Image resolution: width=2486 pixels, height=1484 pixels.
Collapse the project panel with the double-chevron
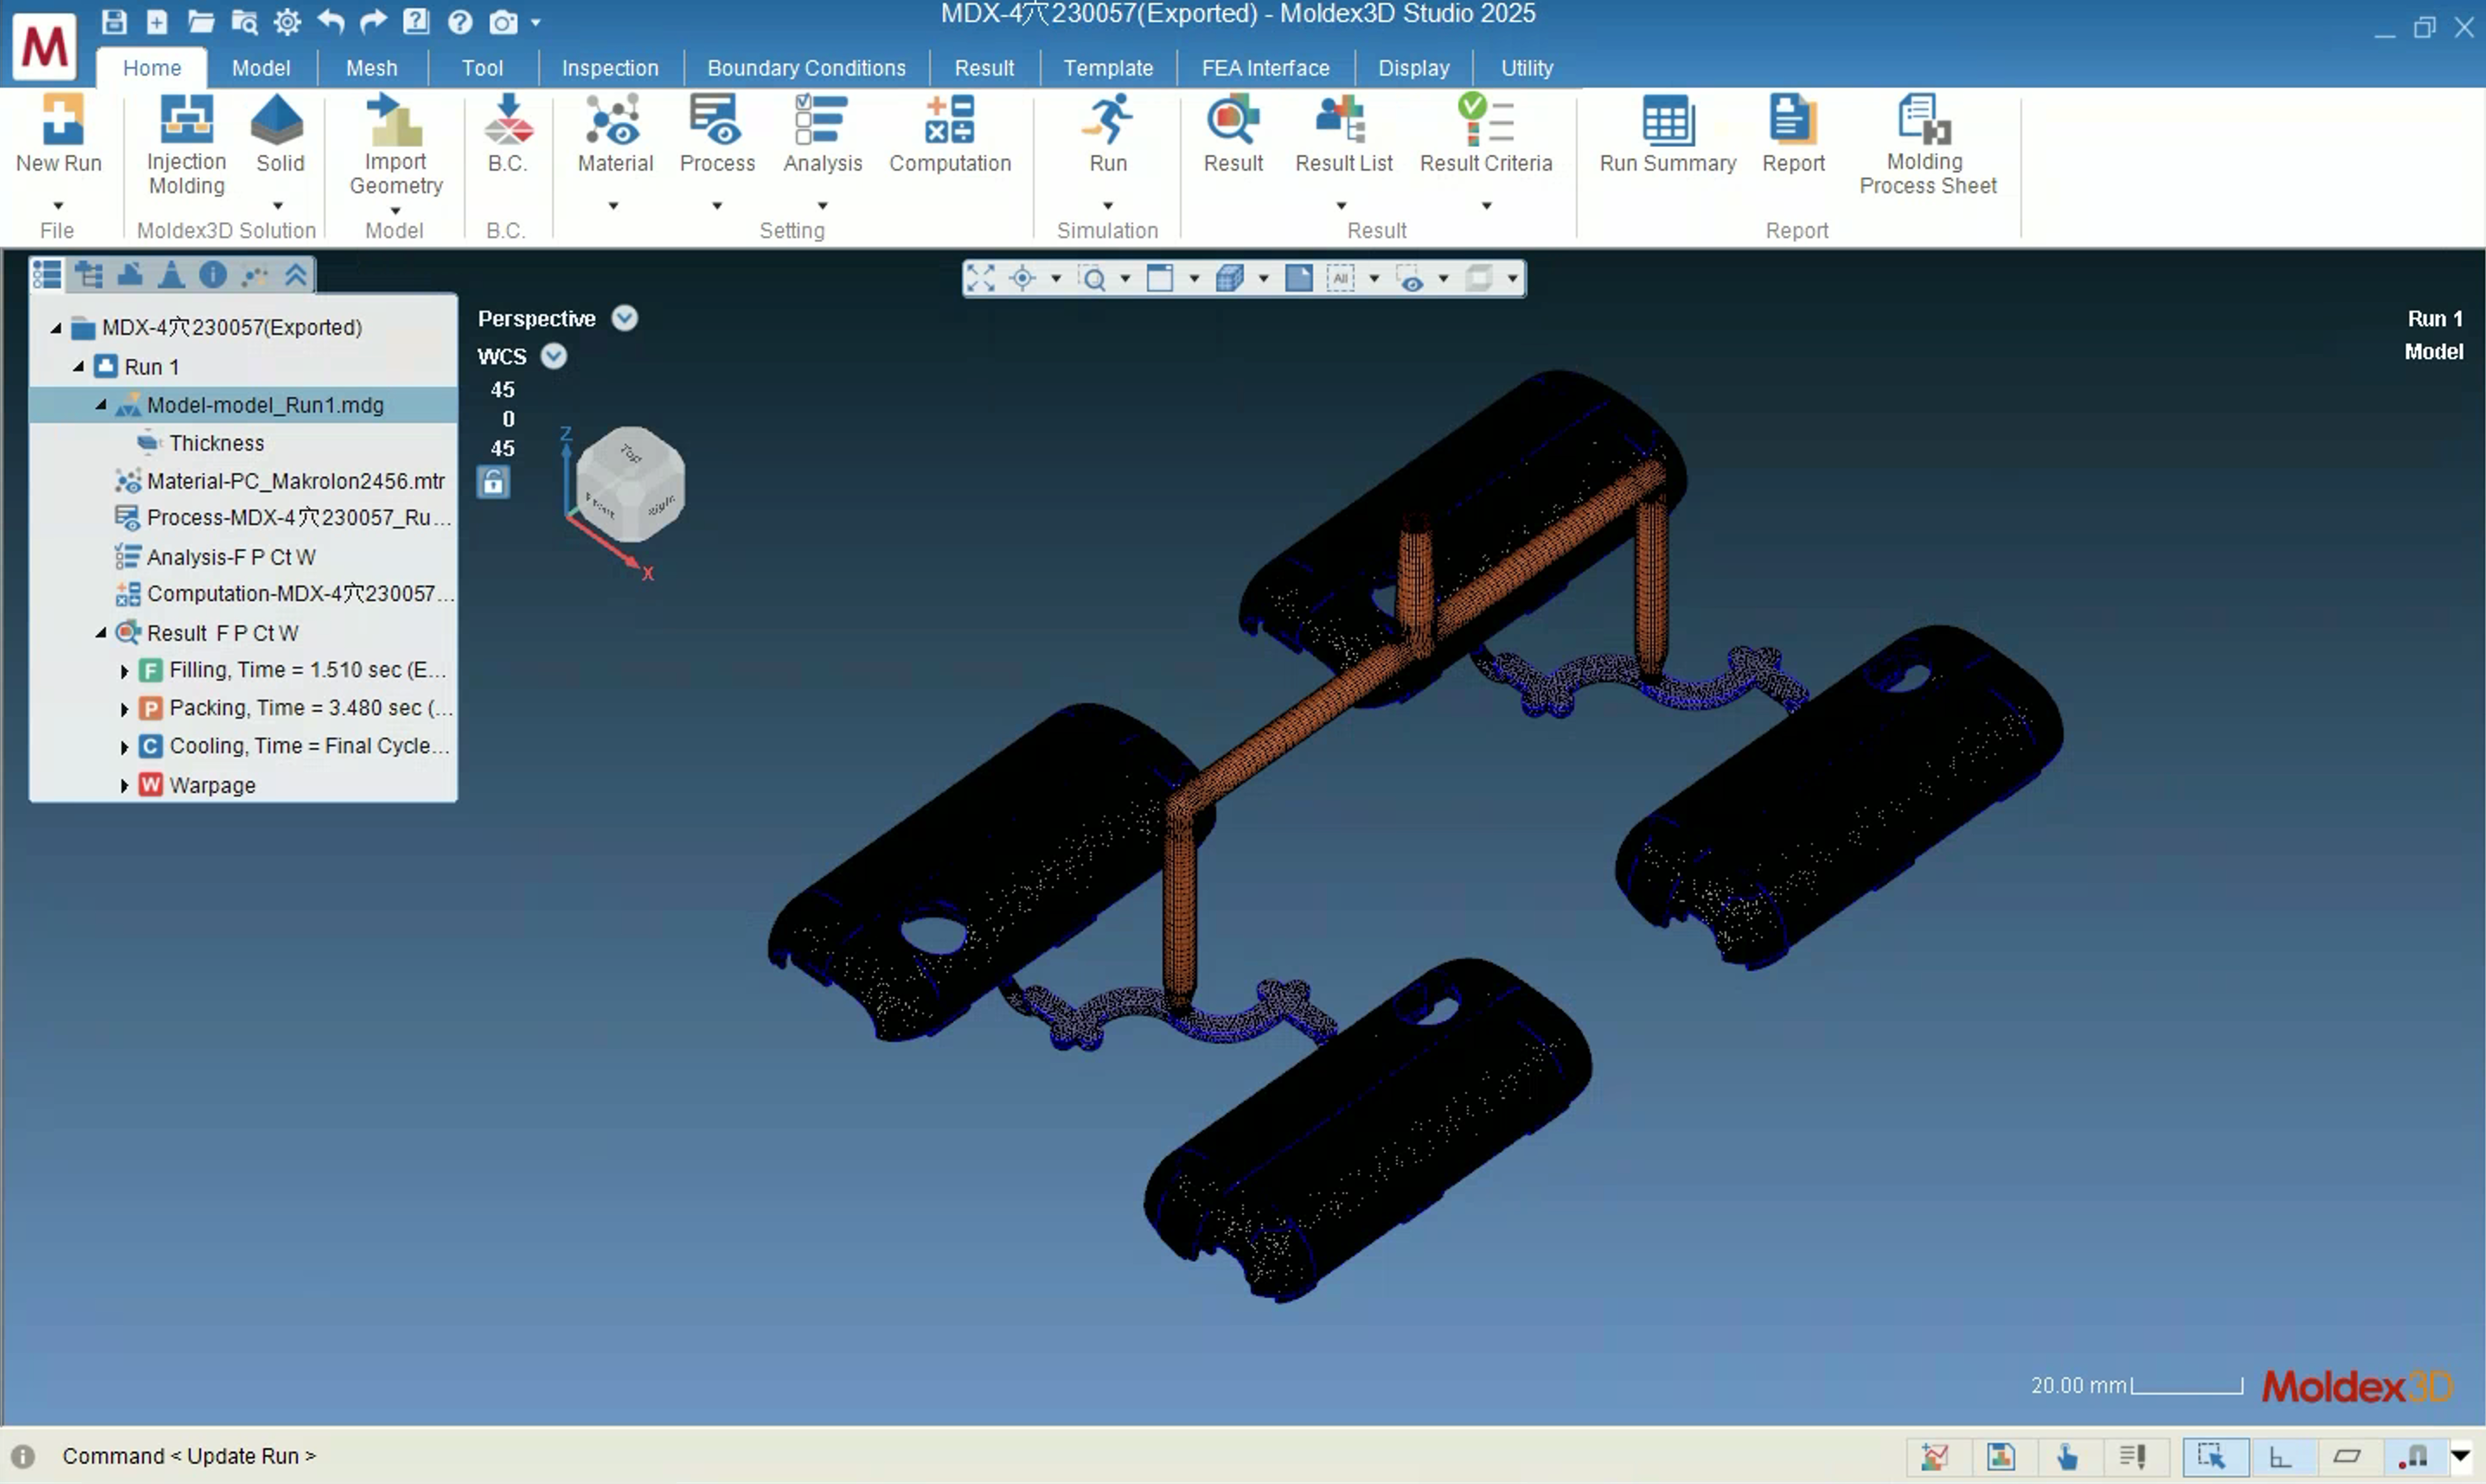click(x=295, y=274)
